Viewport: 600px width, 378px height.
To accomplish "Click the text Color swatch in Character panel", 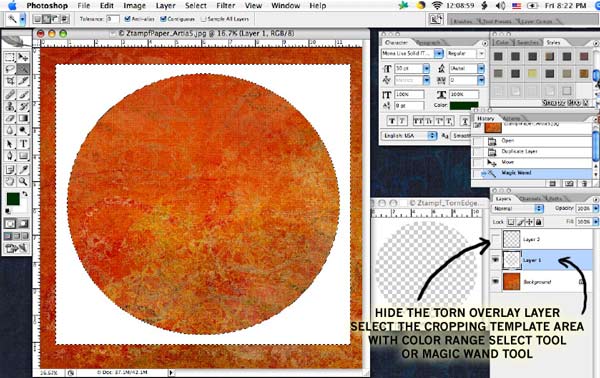I will coord(464,105).
